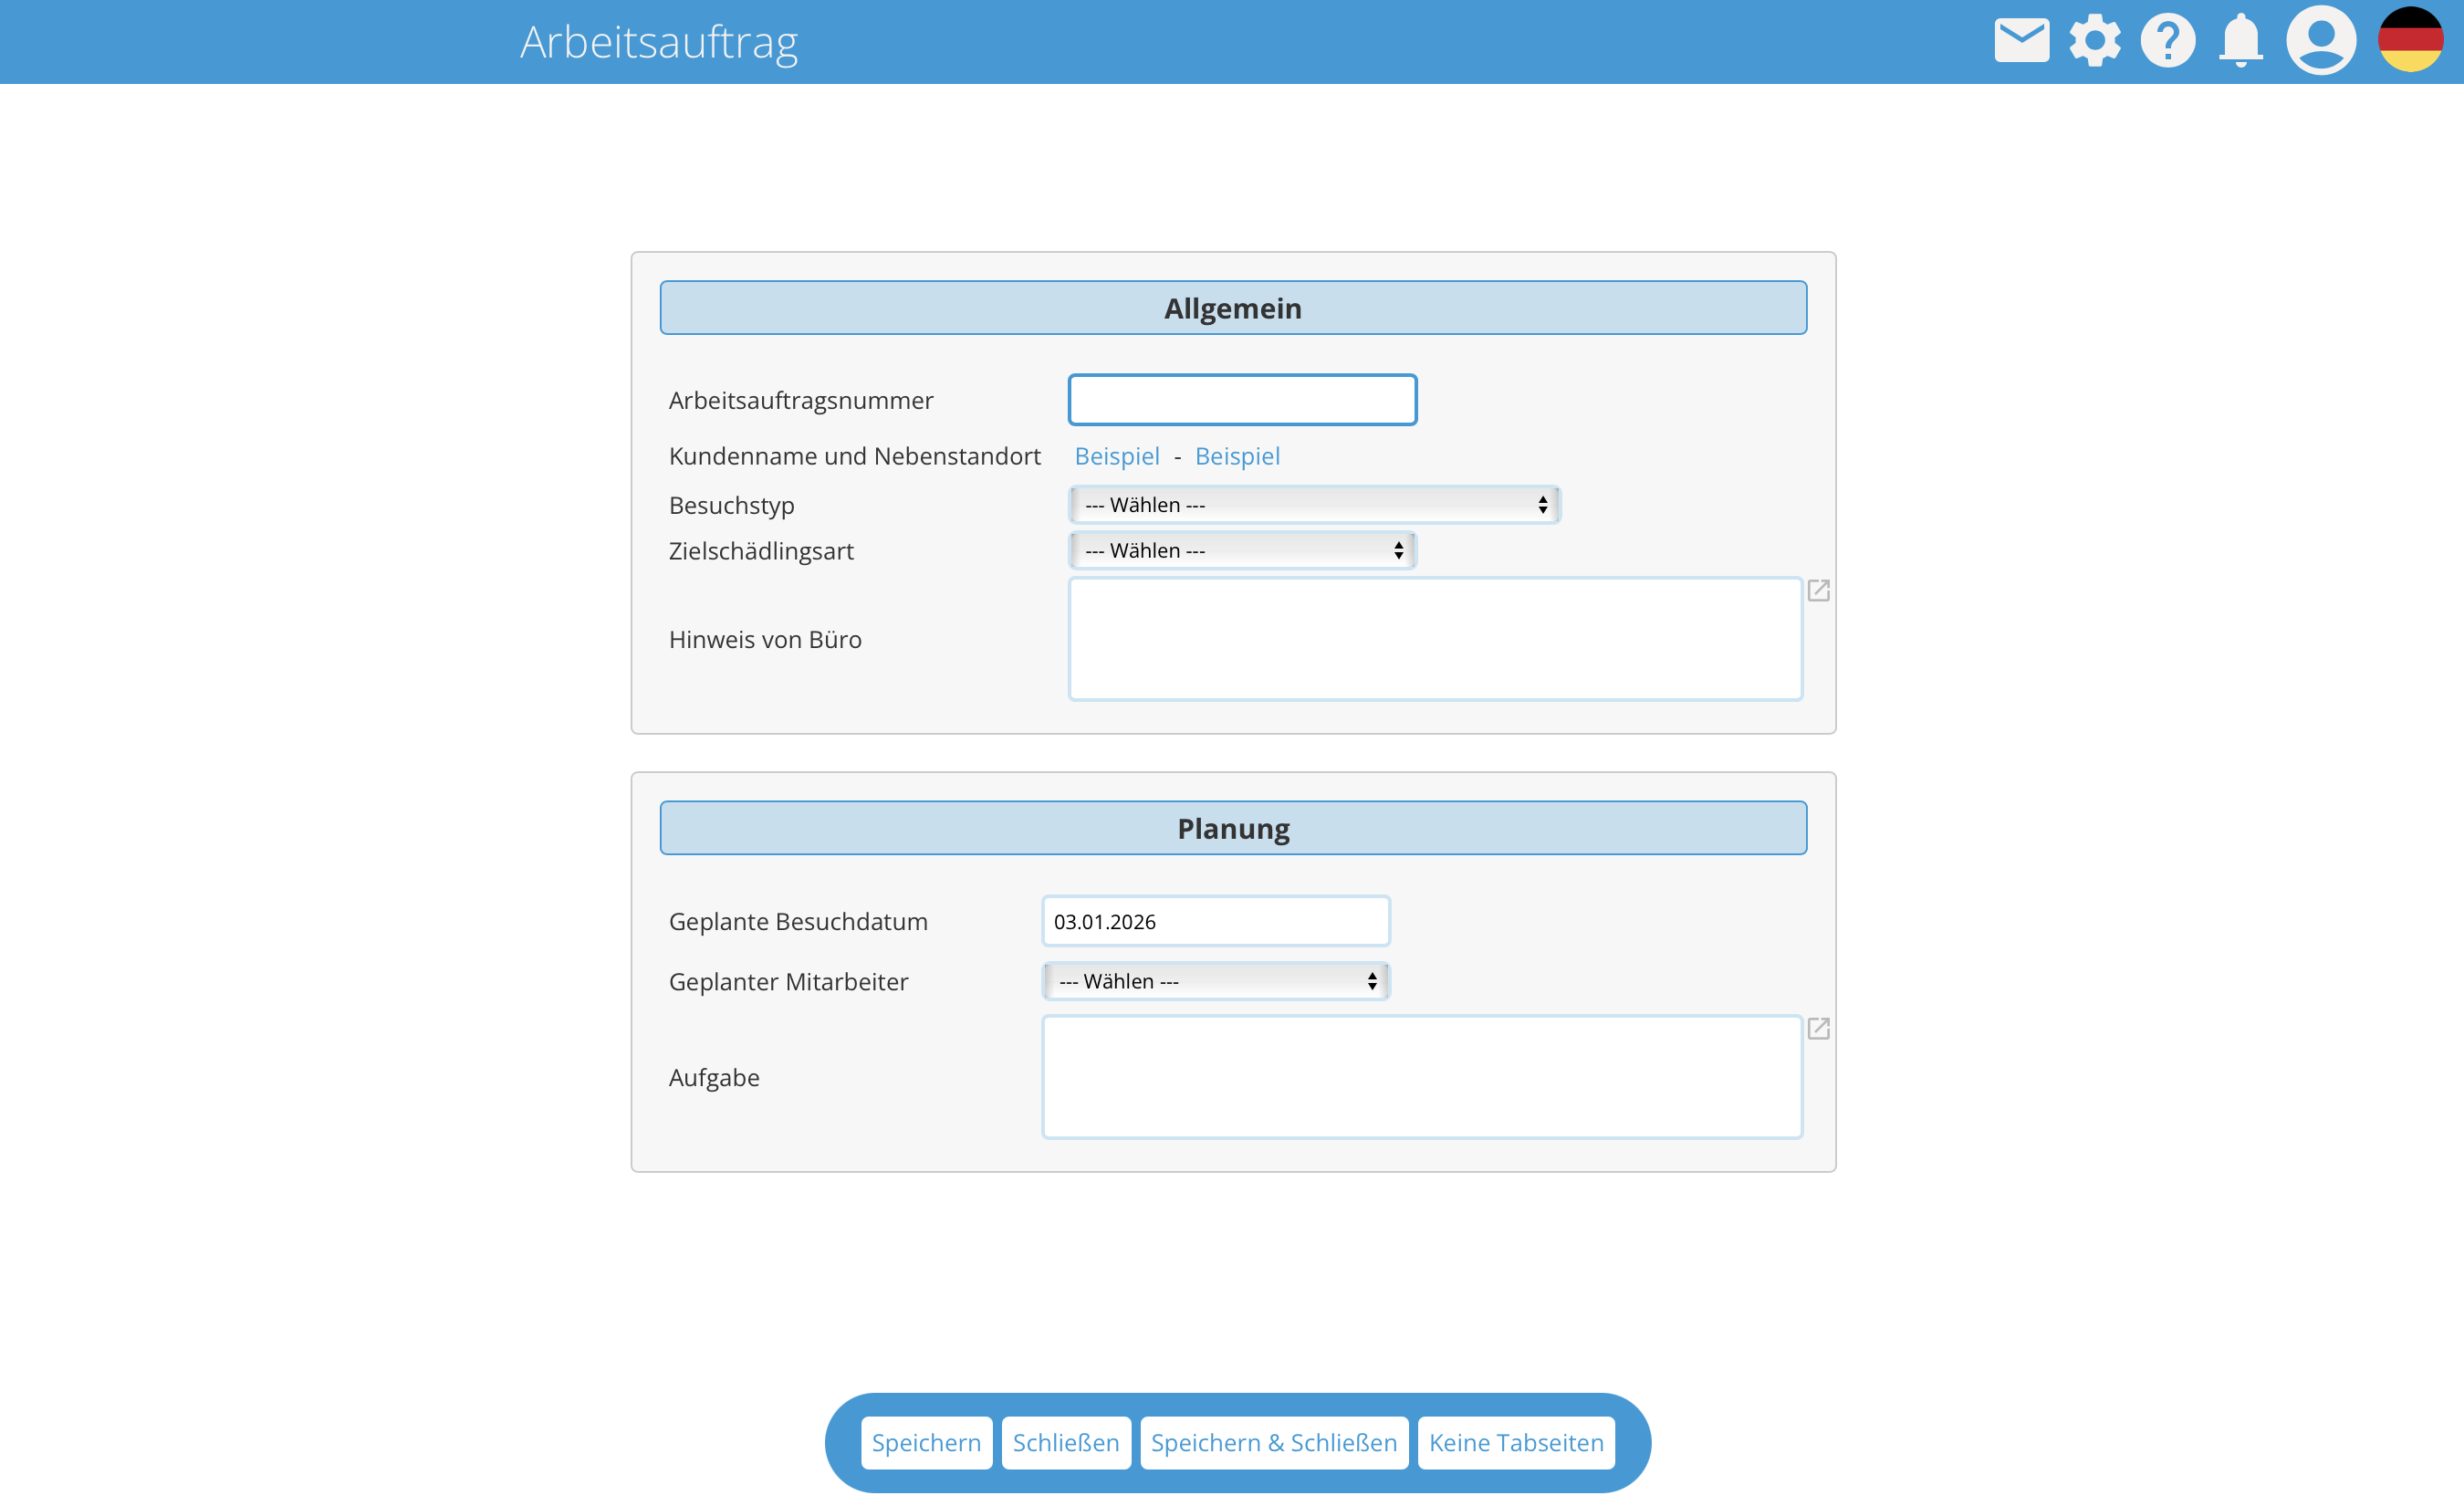Open the user profile icon
Screen dimensions: 2464x1506
point(2320,41)
